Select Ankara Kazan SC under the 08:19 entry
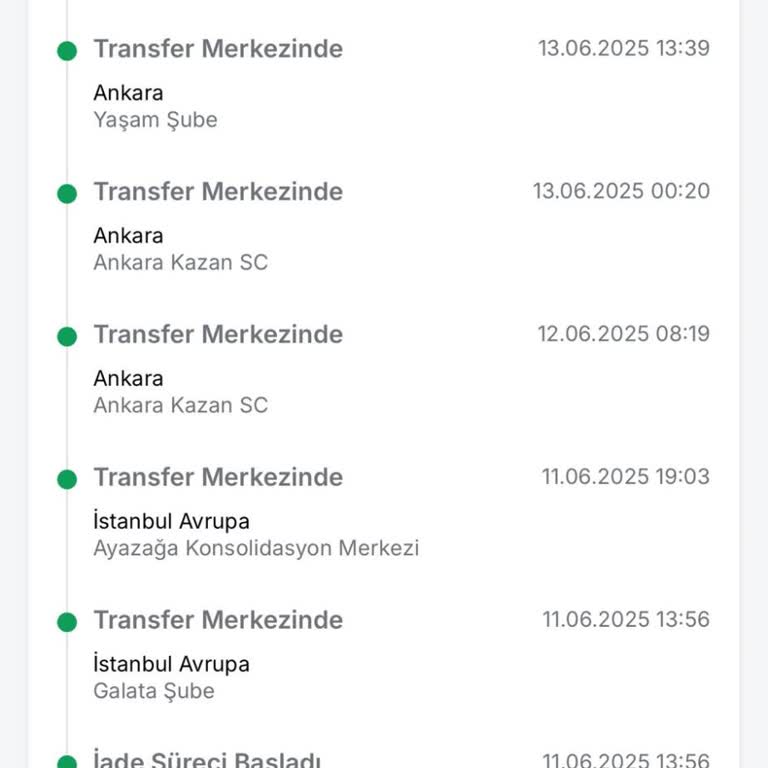768x768 pixels. [181, 405]
